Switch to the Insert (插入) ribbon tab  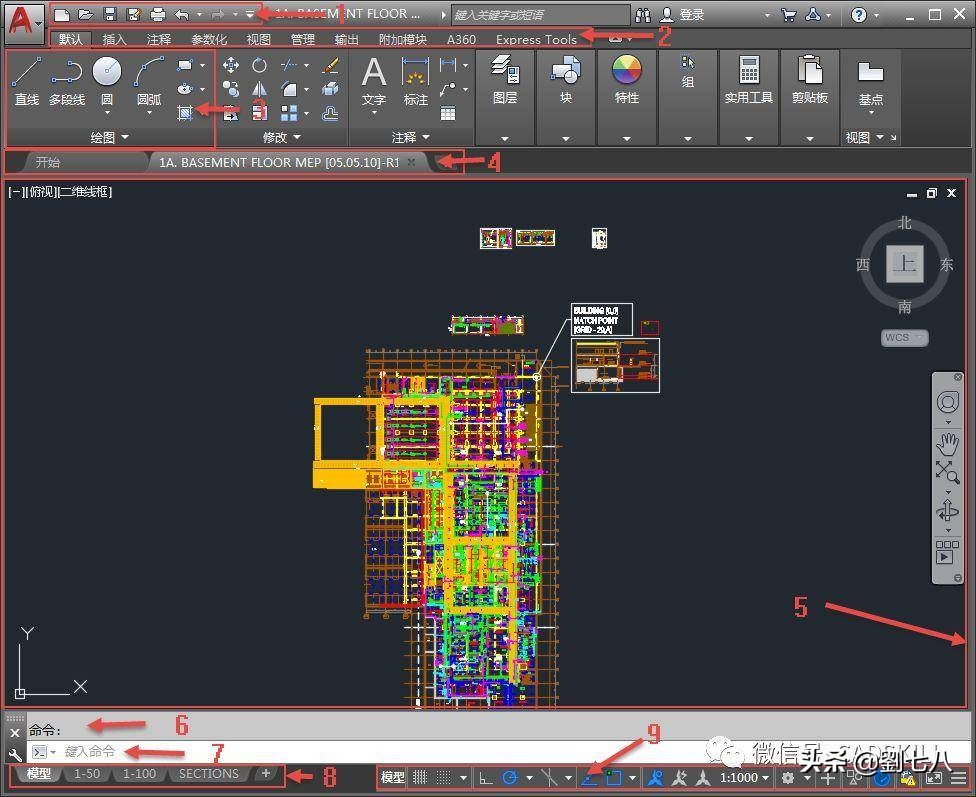[x=115, y=39]
